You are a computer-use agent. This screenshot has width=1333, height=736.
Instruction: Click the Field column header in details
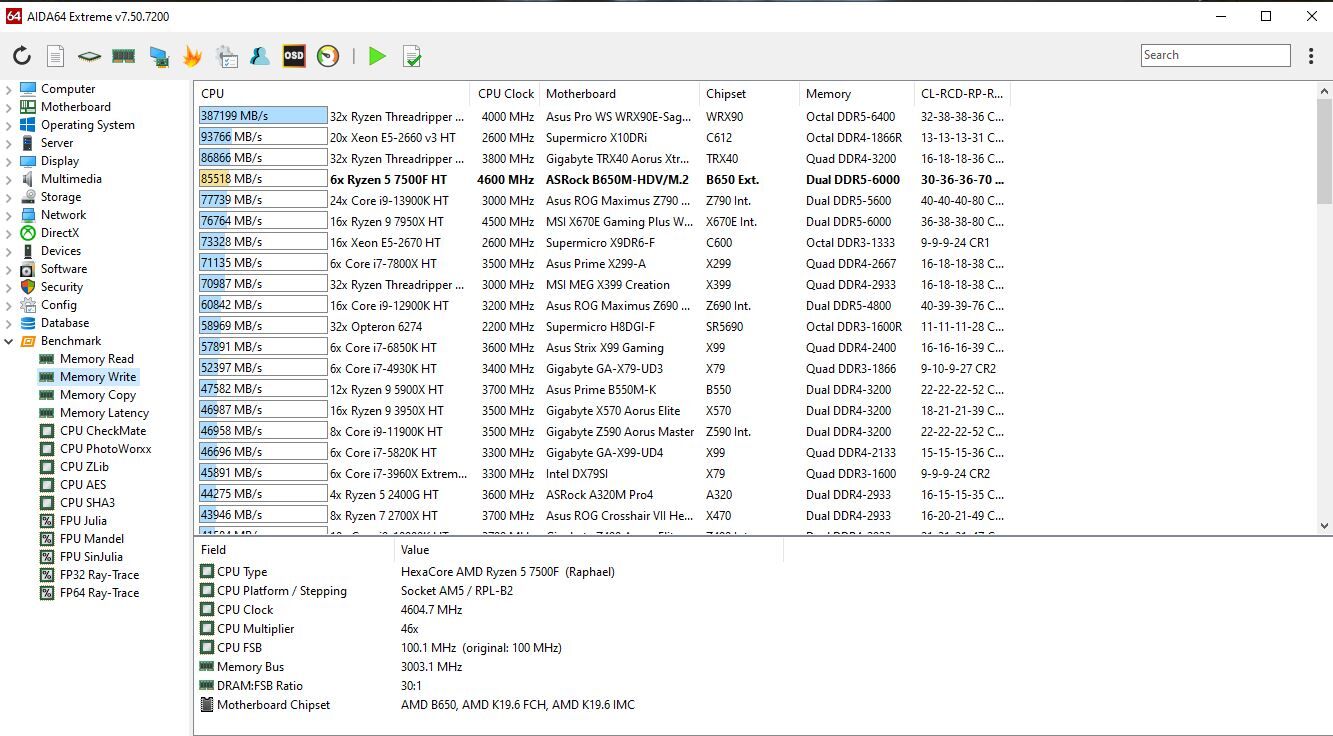click(x=294, y=550)
